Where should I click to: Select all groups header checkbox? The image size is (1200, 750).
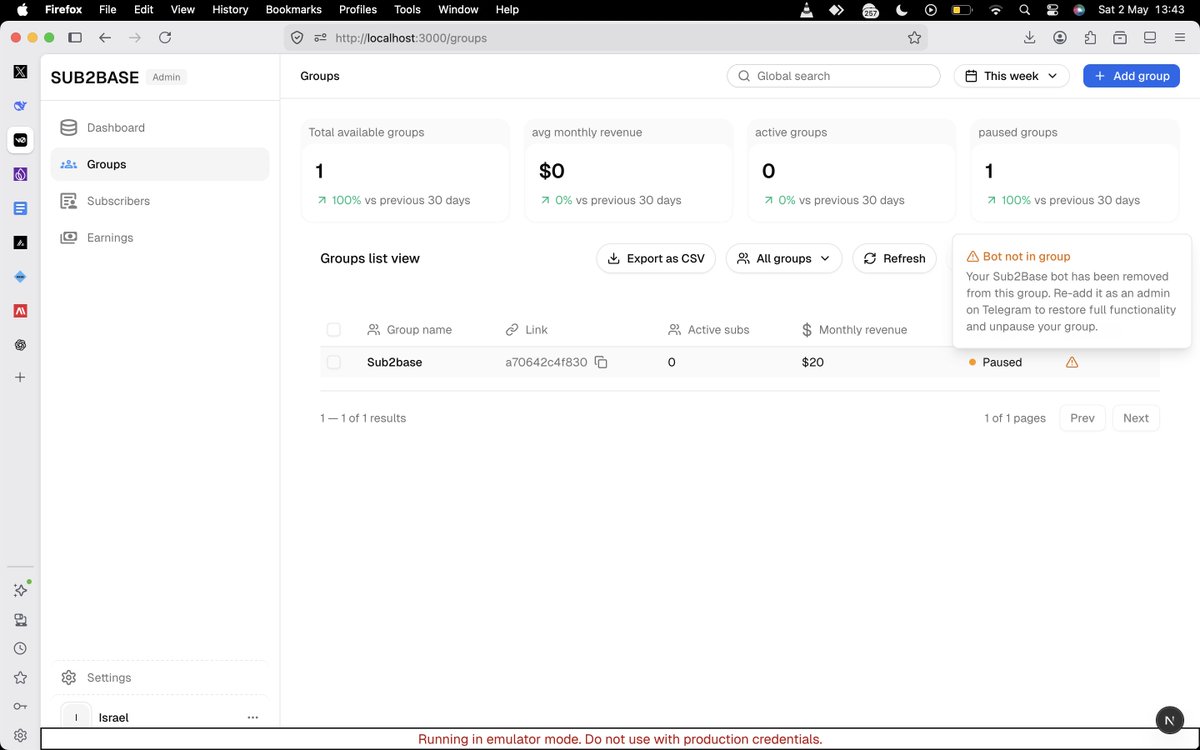[x=334, y=329]
